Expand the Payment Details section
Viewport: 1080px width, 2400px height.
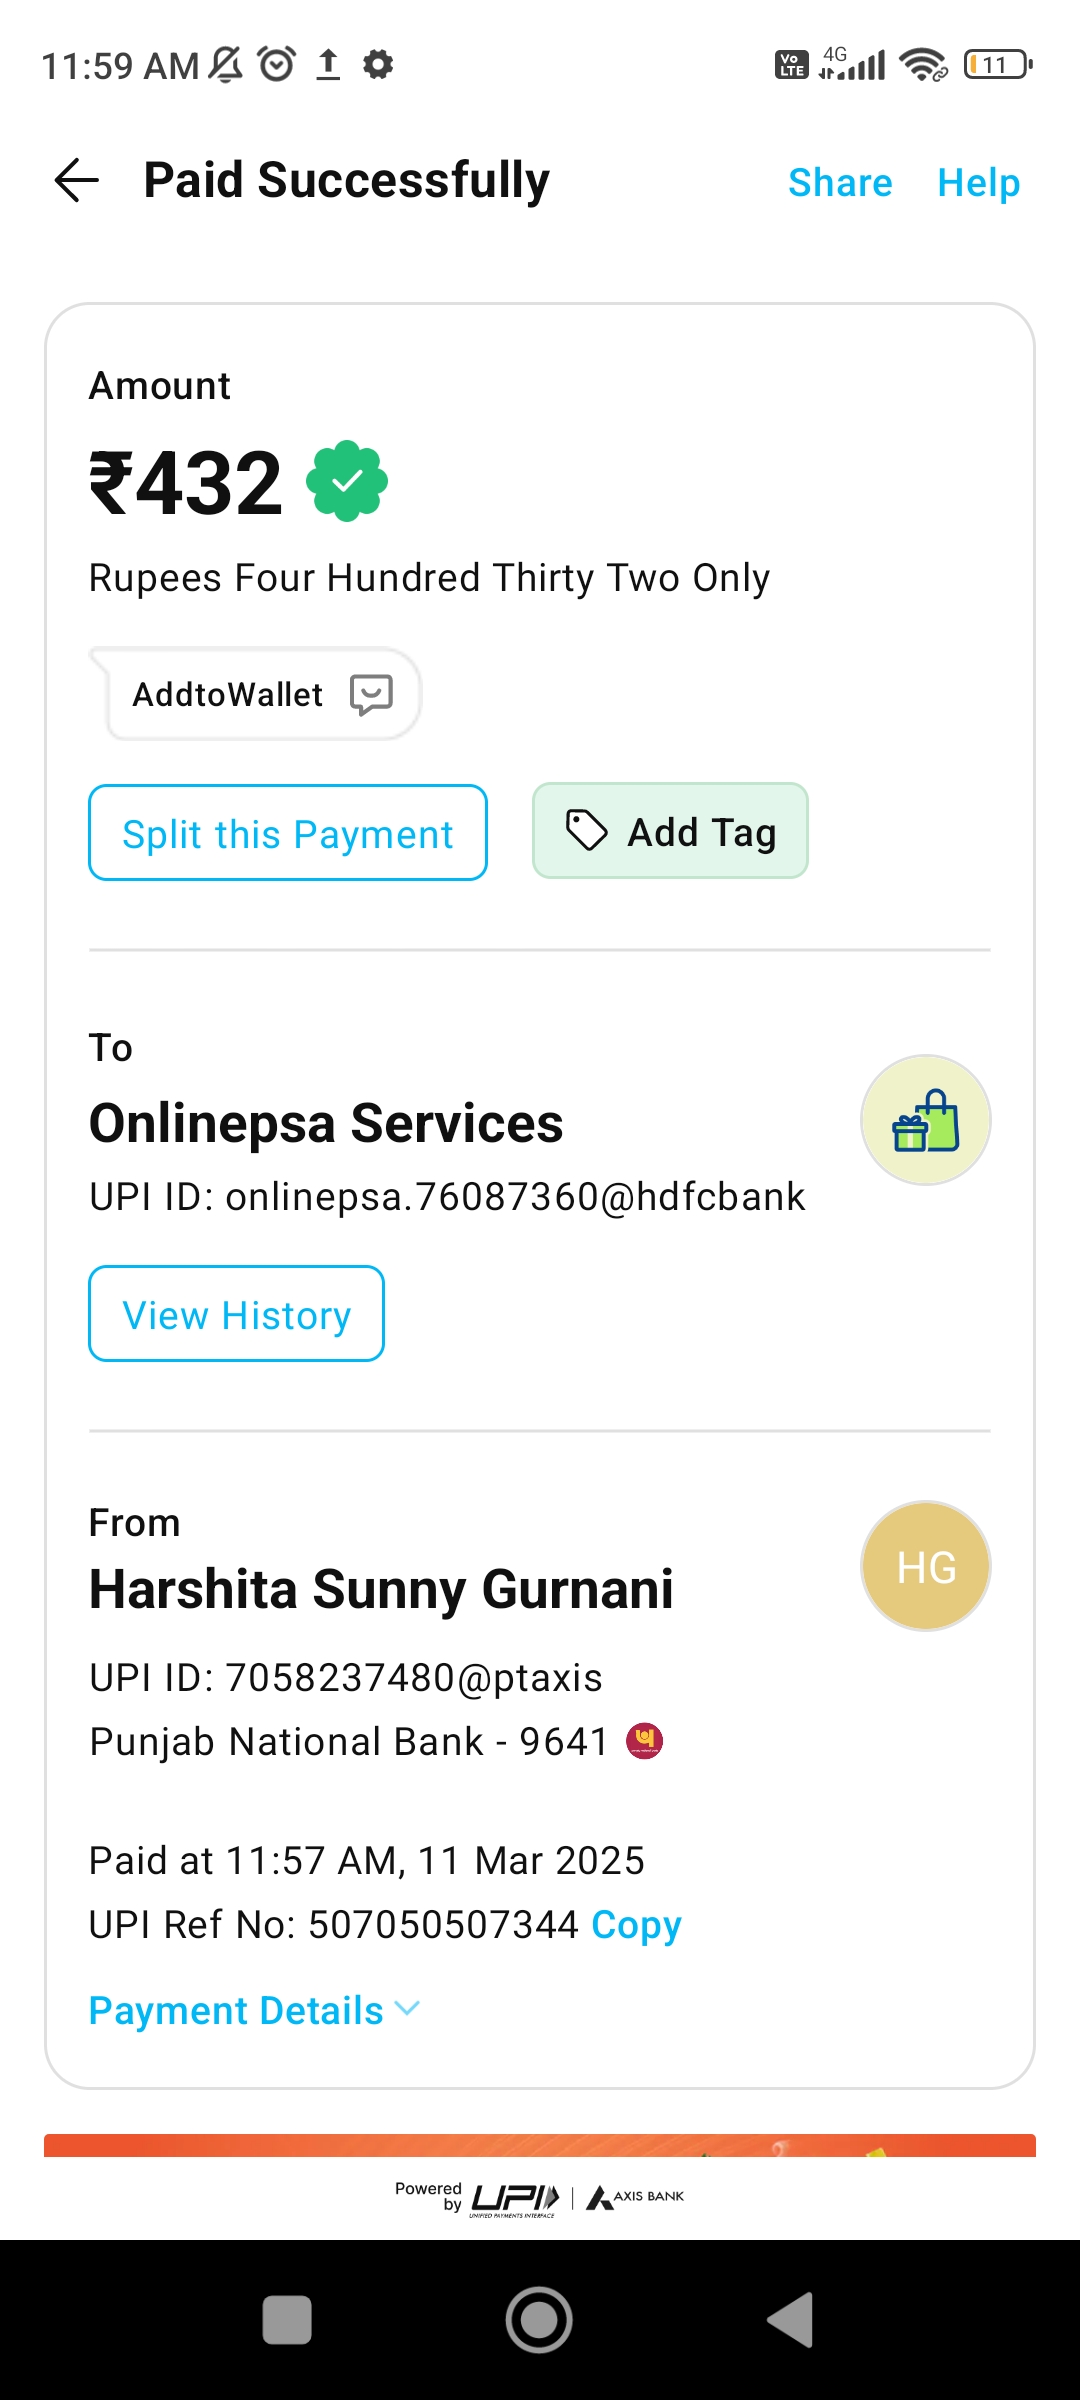pos(254,2011)
